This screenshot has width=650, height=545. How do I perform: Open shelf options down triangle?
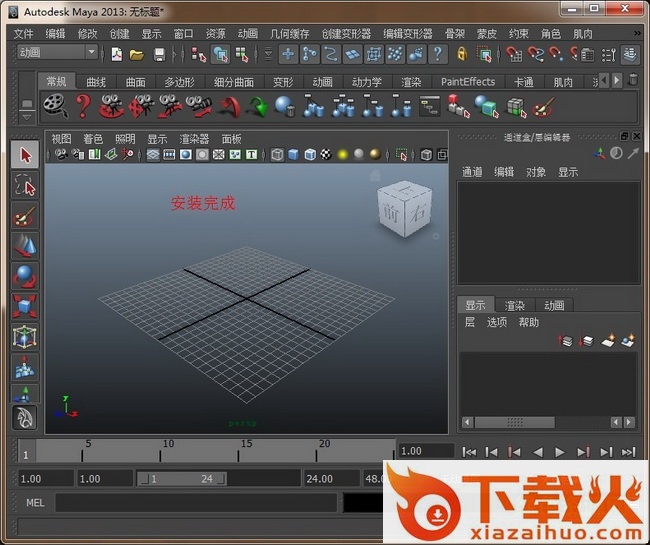(x=27, y=118)
